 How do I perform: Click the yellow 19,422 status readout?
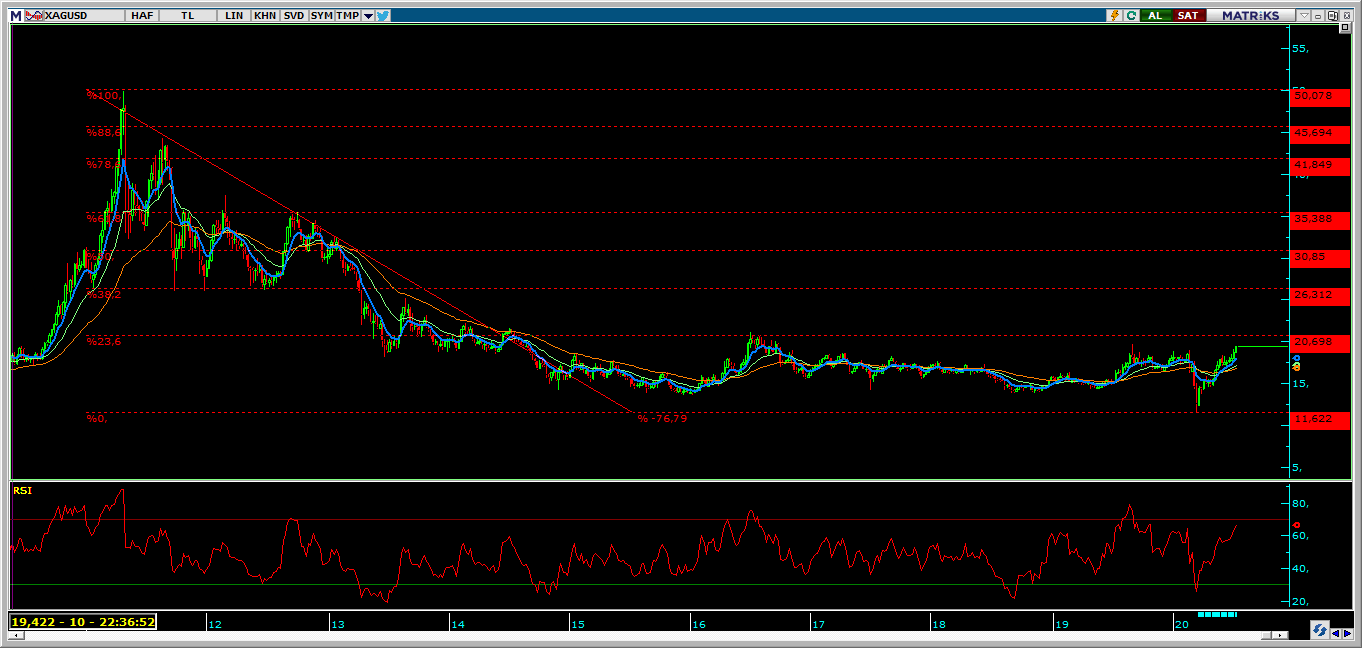[x=84, y=621]
